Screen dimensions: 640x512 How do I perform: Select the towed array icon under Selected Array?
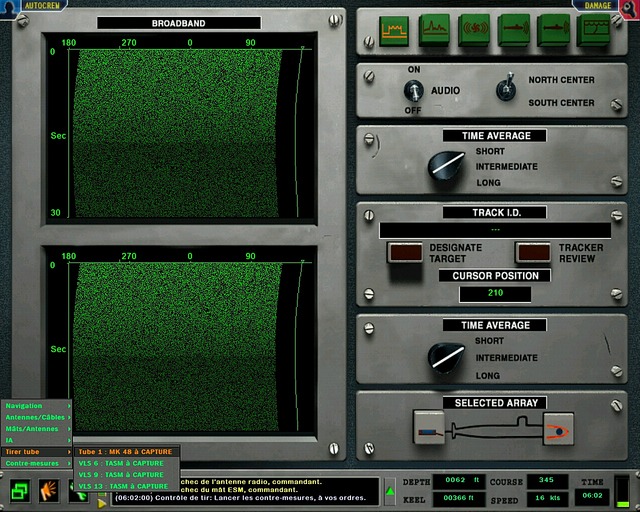pyautogui.click(x=429, y=427)
